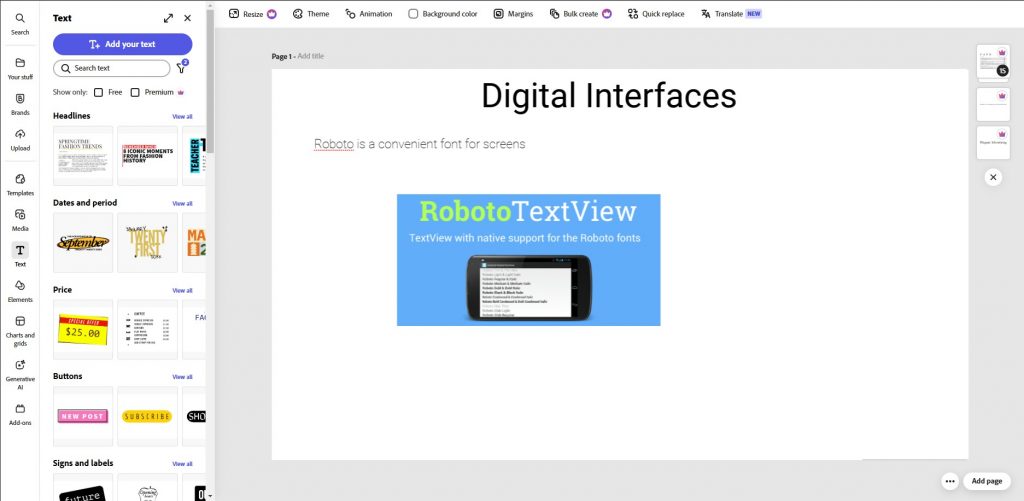Choose the New Post button template

(x=83, y=416)
